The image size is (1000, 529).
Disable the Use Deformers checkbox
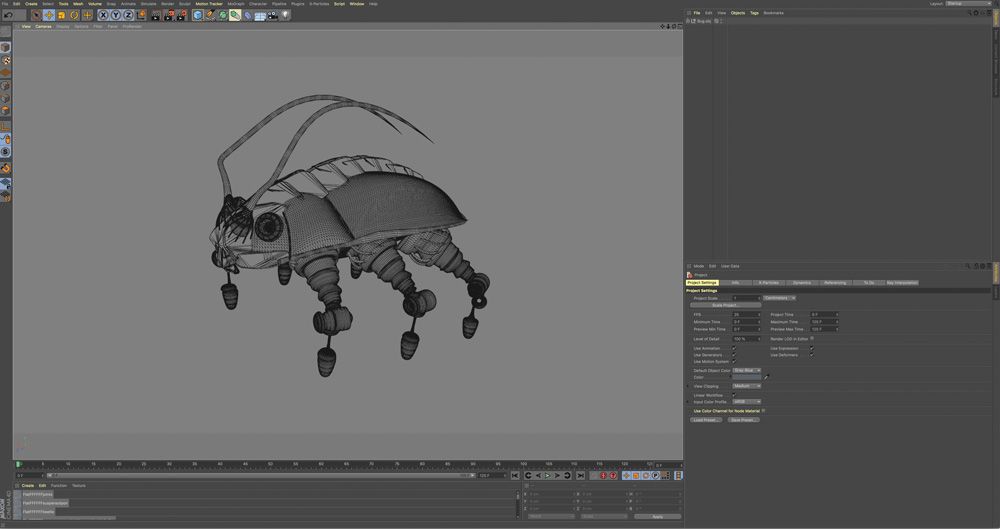(x=811, y=355)
